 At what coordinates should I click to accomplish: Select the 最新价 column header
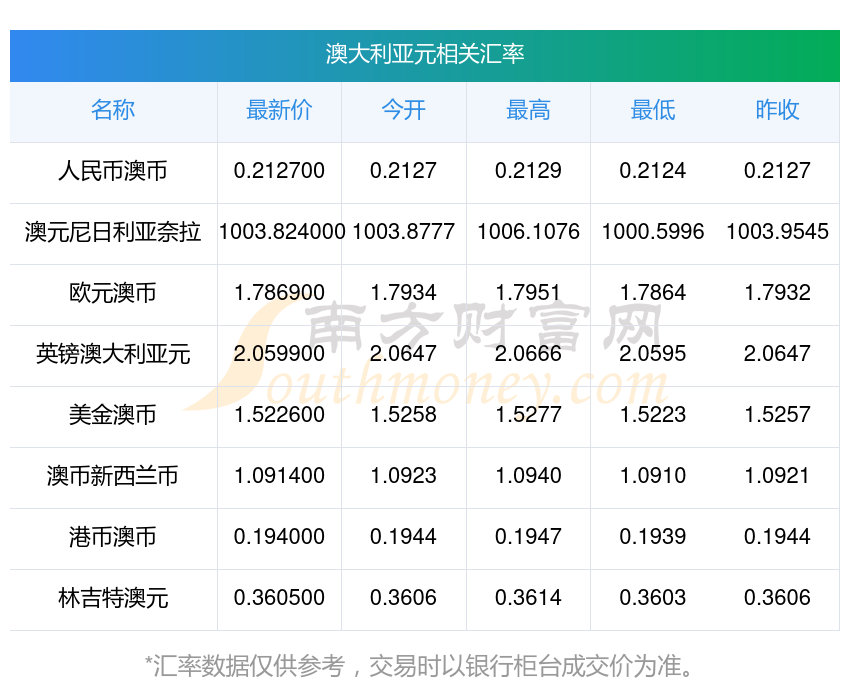click(279, 110)
